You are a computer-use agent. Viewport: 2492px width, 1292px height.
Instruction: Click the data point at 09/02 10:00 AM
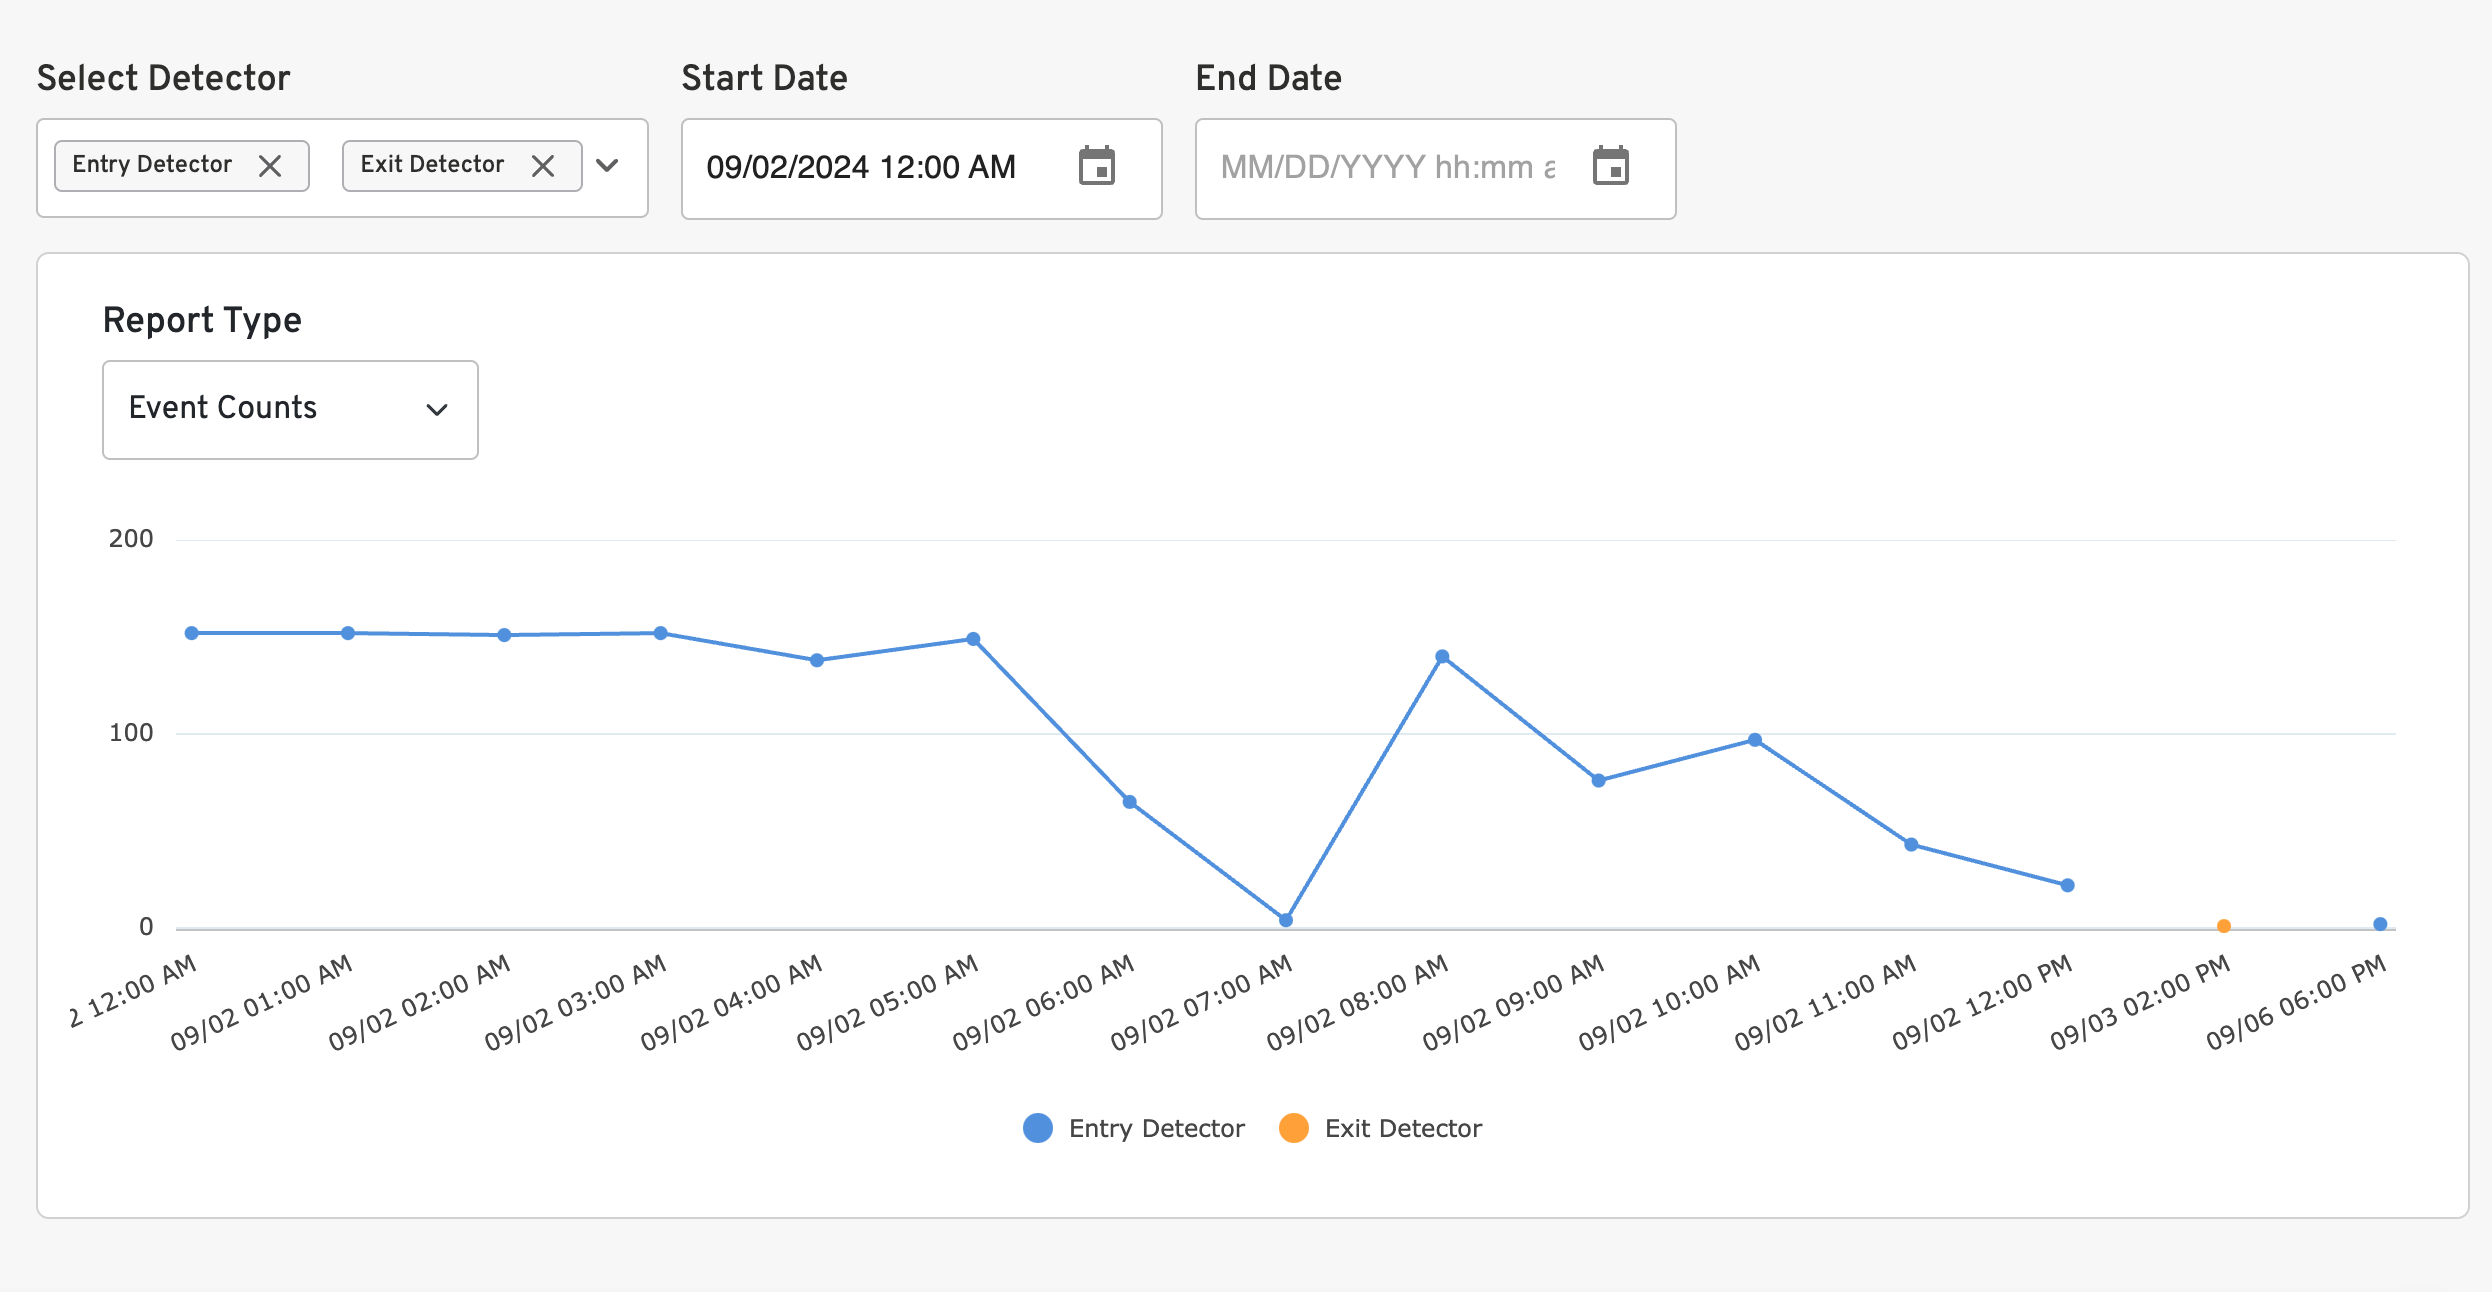click(x=1755, y=740)
